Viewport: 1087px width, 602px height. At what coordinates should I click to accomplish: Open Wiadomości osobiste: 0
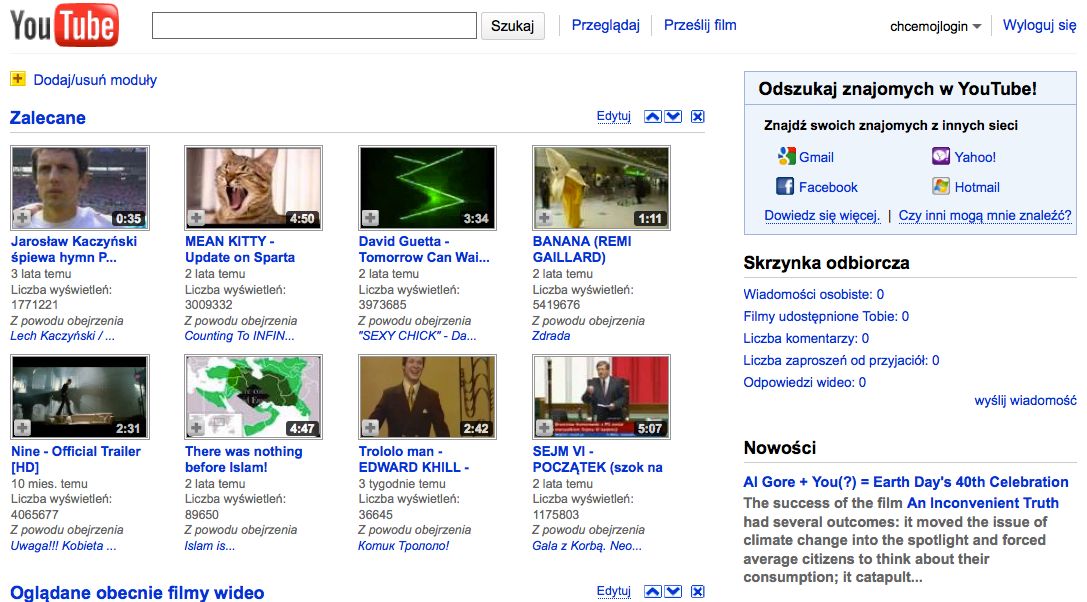point(814,294)
